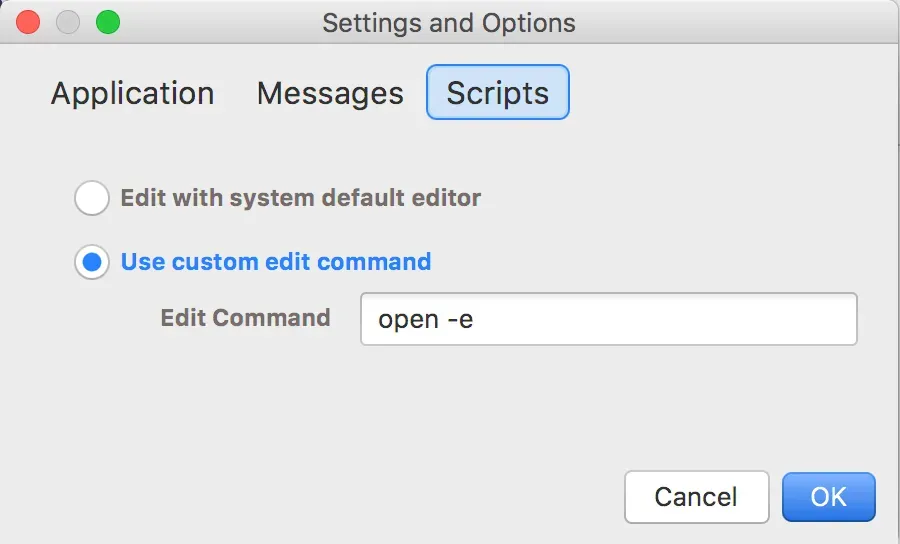Select the system default editor radio button
Viewport: 900px width, 544px height.
[x=92, y=197]
